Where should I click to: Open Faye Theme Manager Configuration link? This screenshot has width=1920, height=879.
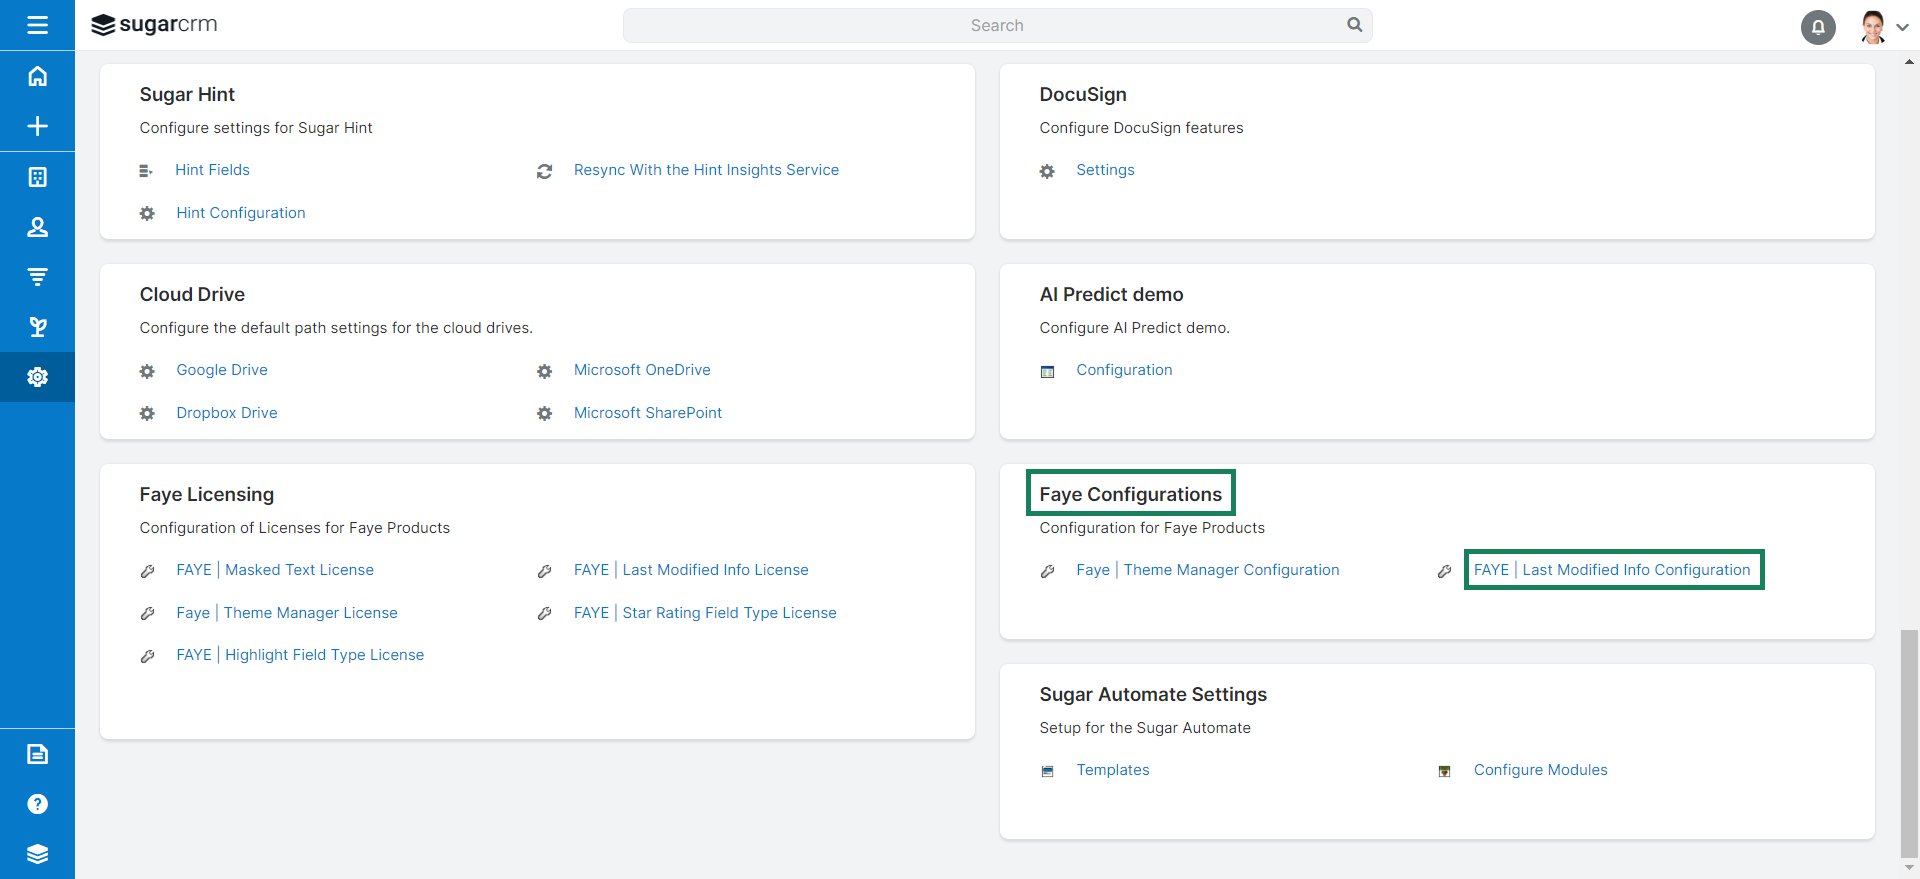pos(1208,570)
